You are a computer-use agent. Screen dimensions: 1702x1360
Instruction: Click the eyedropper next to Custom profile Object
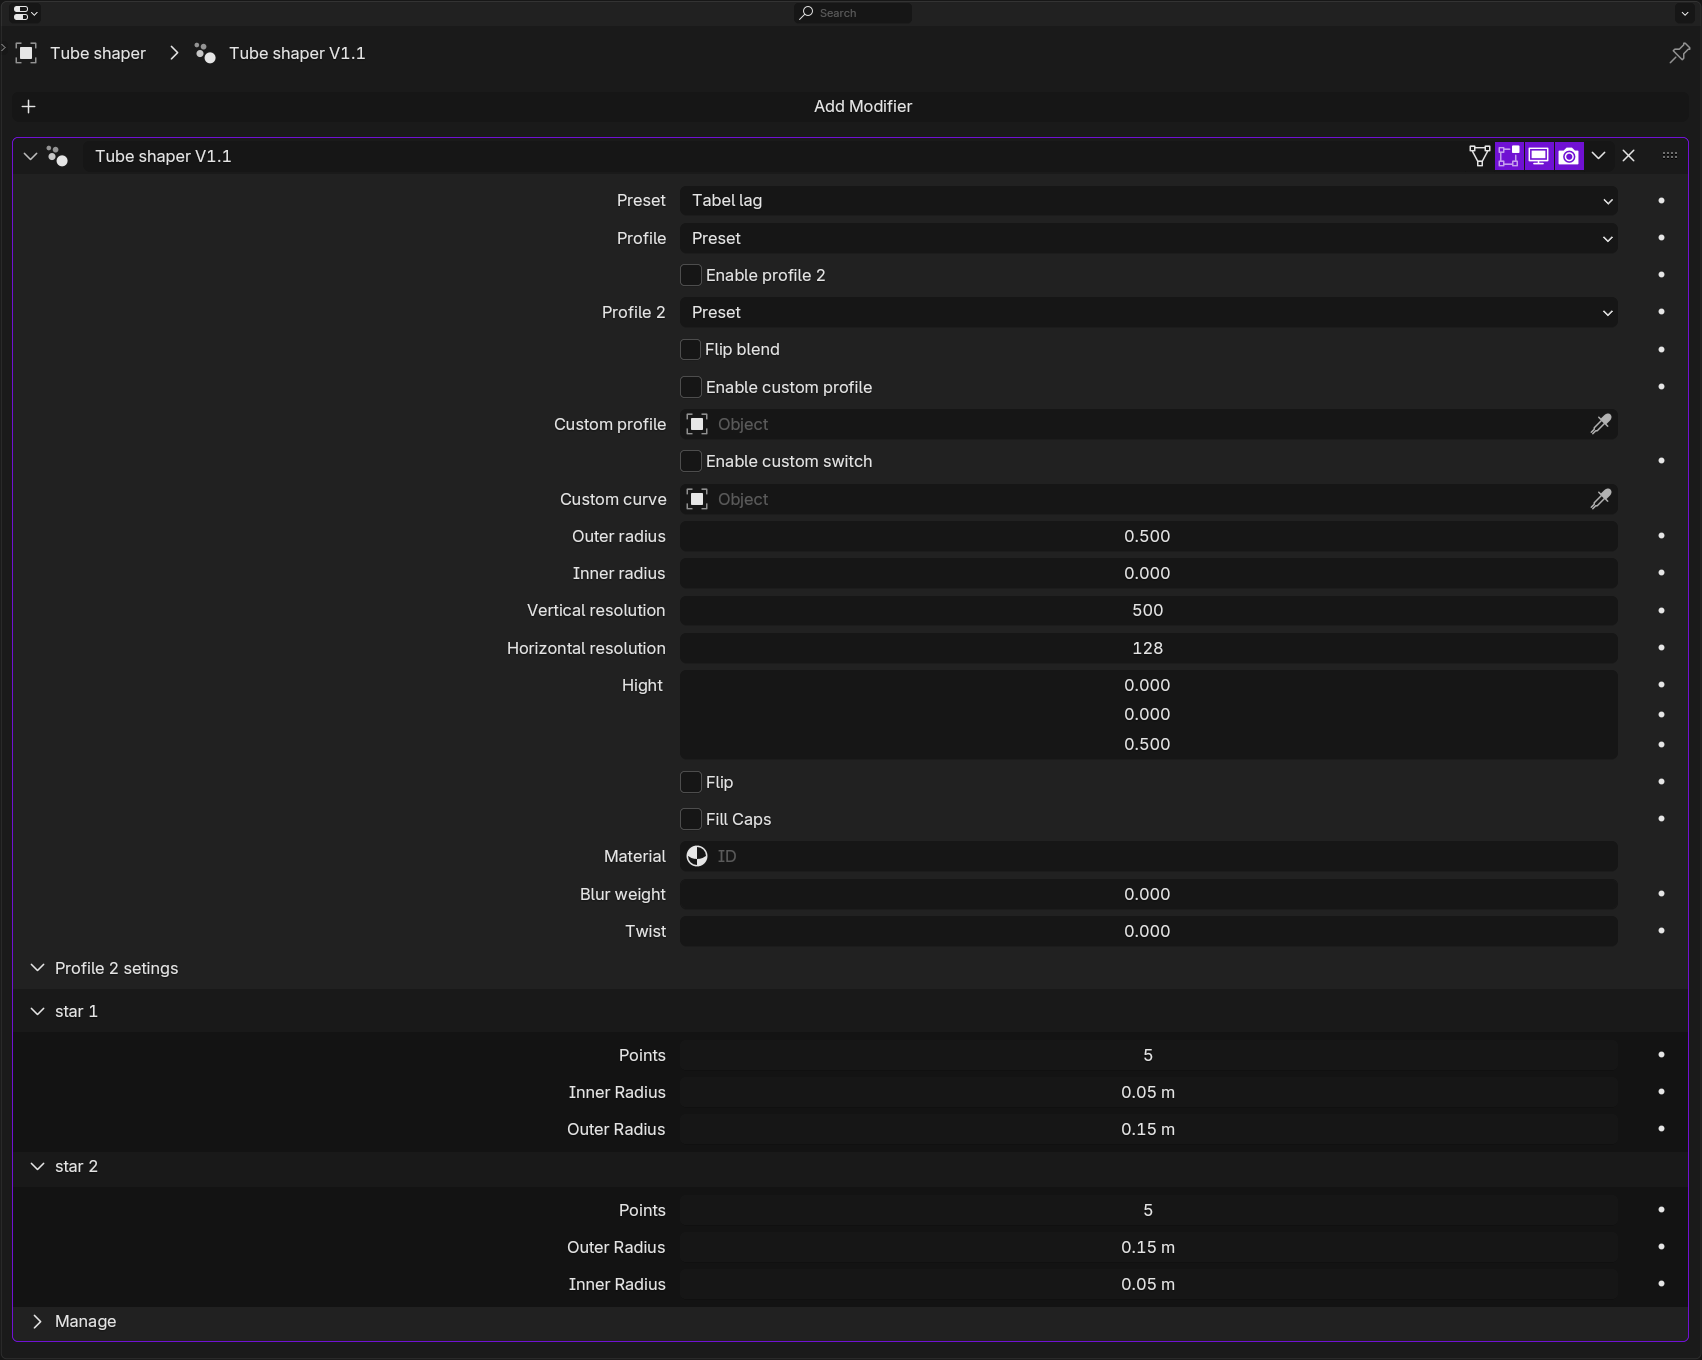click(x=1601, y=424)
